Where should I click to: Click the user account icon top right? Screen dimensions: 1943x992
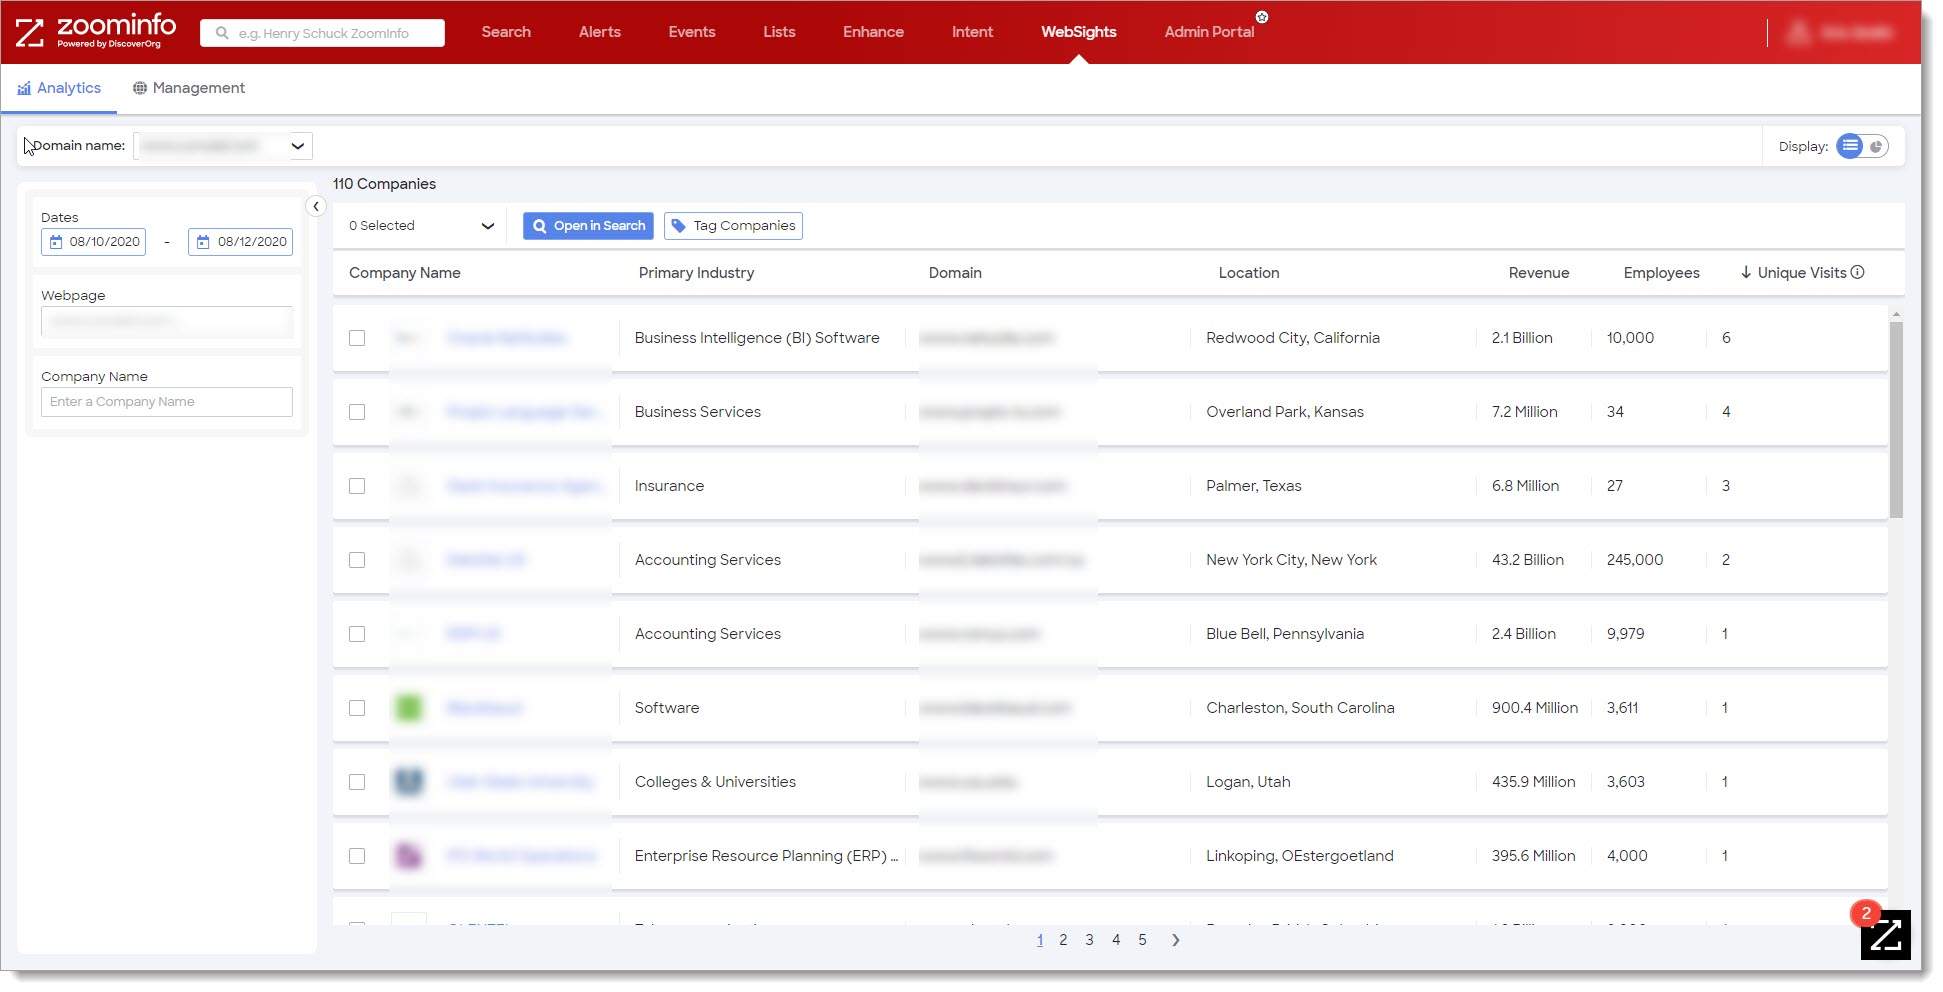[1799, 32]
